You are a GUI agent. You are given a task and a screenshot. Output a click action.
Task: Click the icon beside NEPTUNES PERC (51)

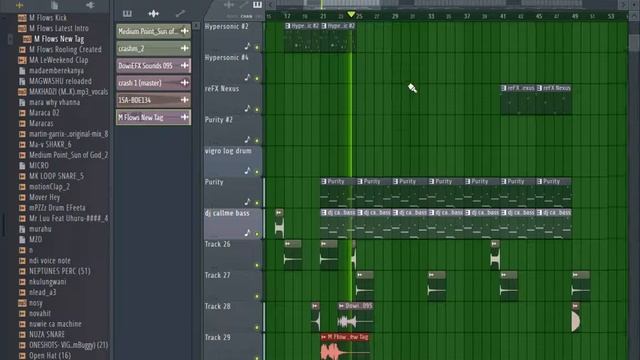point(22,271)
